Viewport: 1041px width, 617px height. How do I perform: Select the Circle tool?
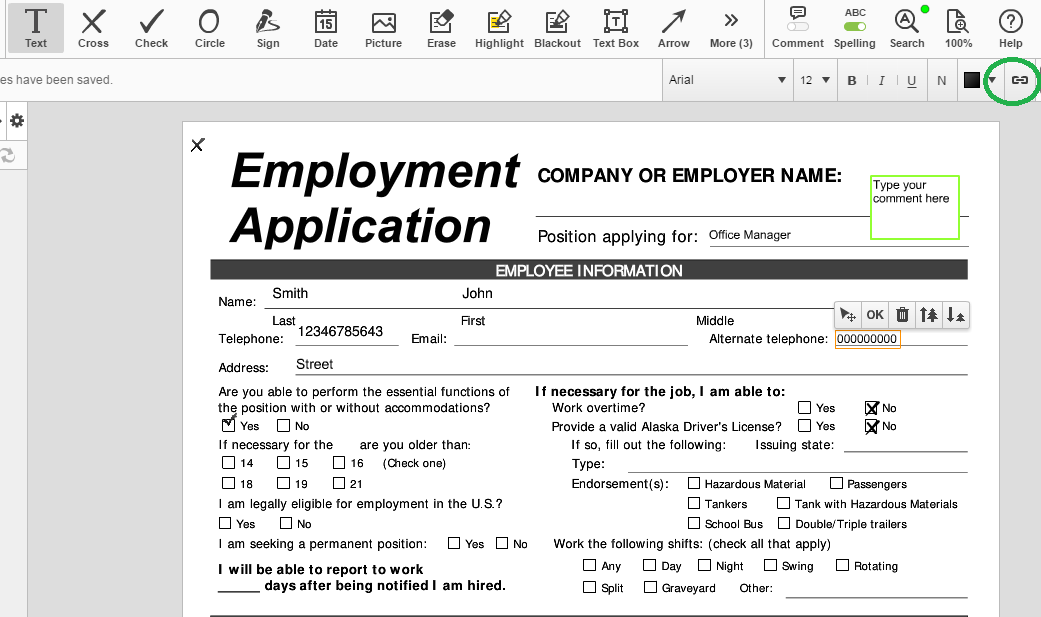pyautogui.click(x=209, y=28)
